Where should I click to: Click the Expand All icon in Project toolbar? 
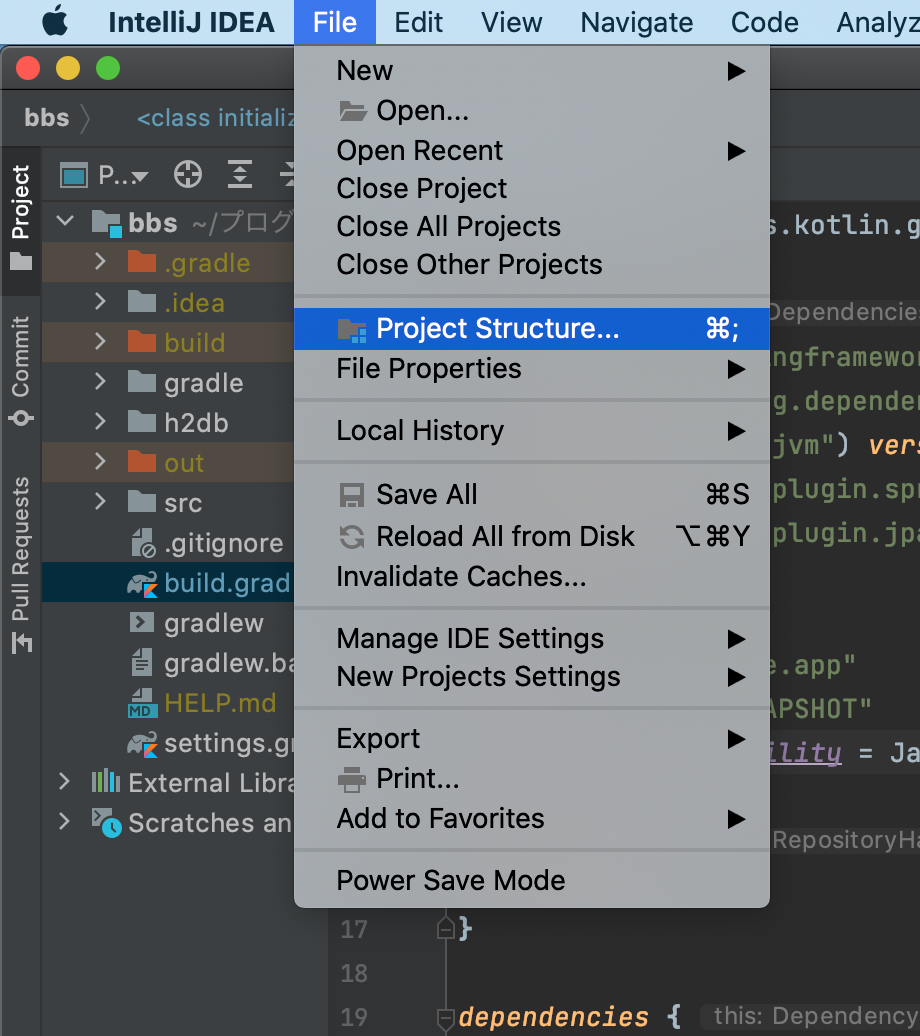pos(240,175)
